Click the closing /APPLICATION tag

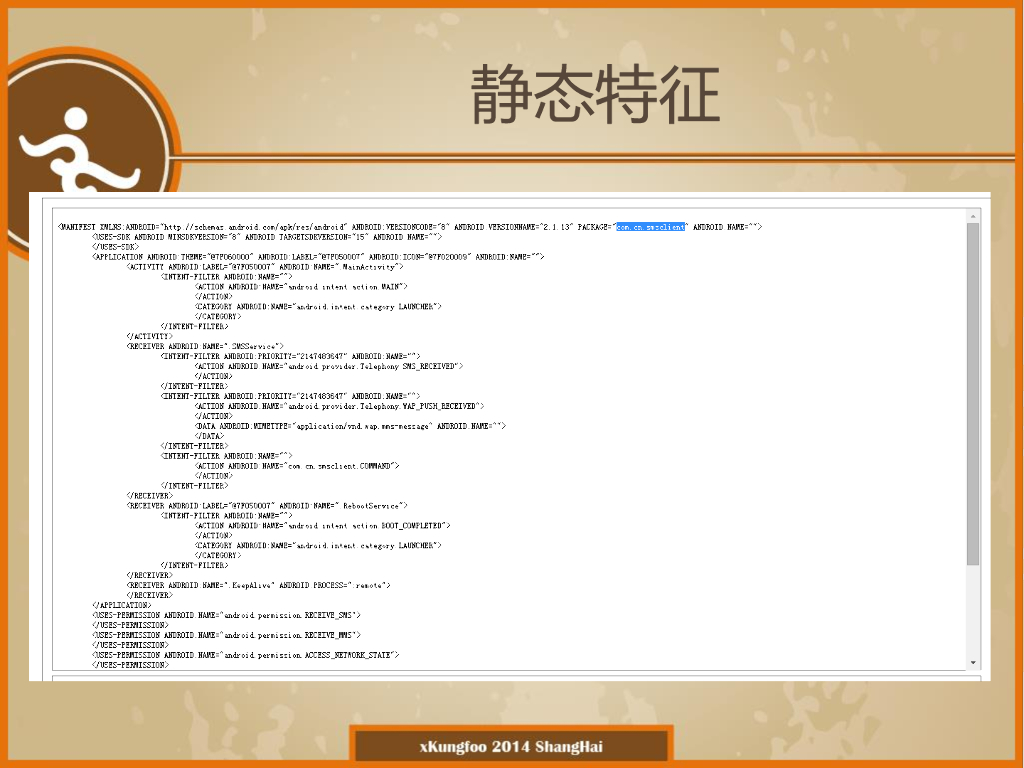(121, 605)
